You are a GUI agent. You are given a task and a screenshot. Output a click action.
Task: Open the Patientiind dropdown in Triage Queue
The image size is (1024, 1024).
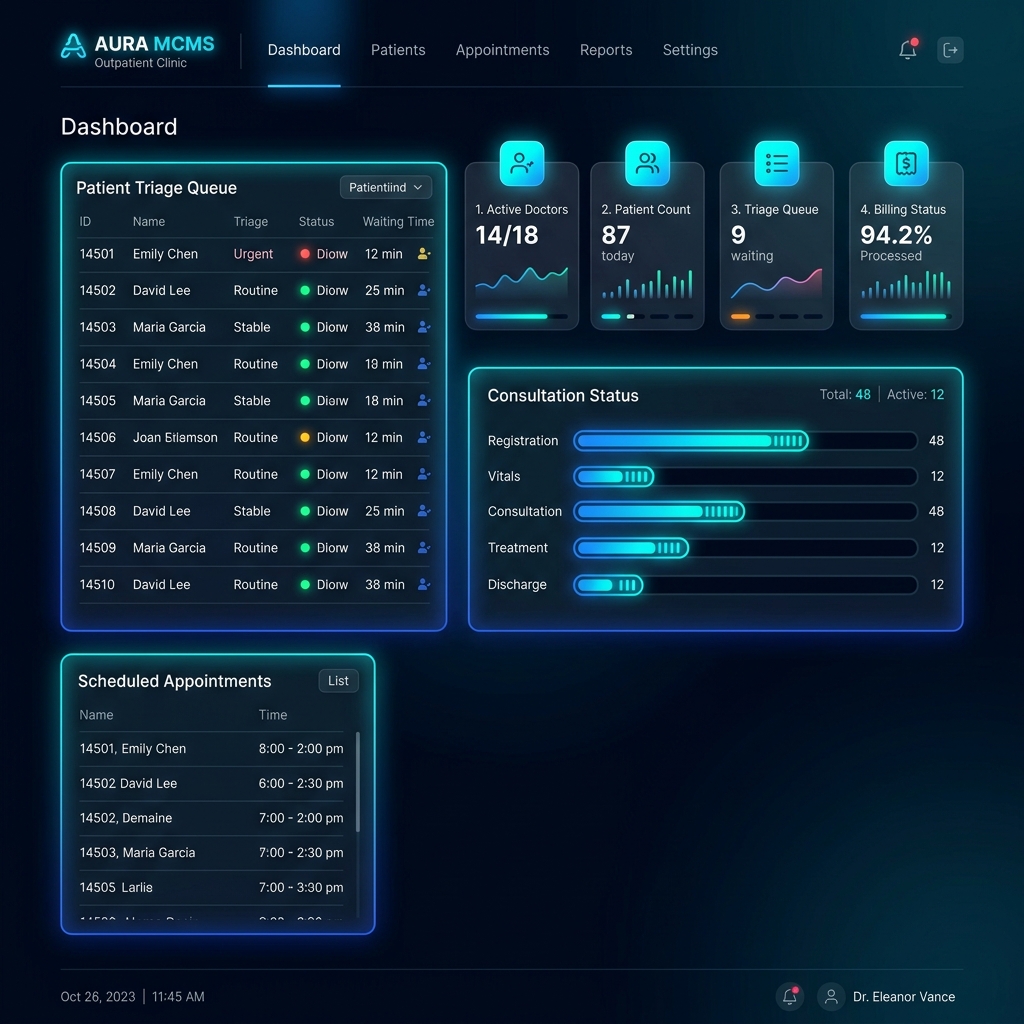point(385,187)
